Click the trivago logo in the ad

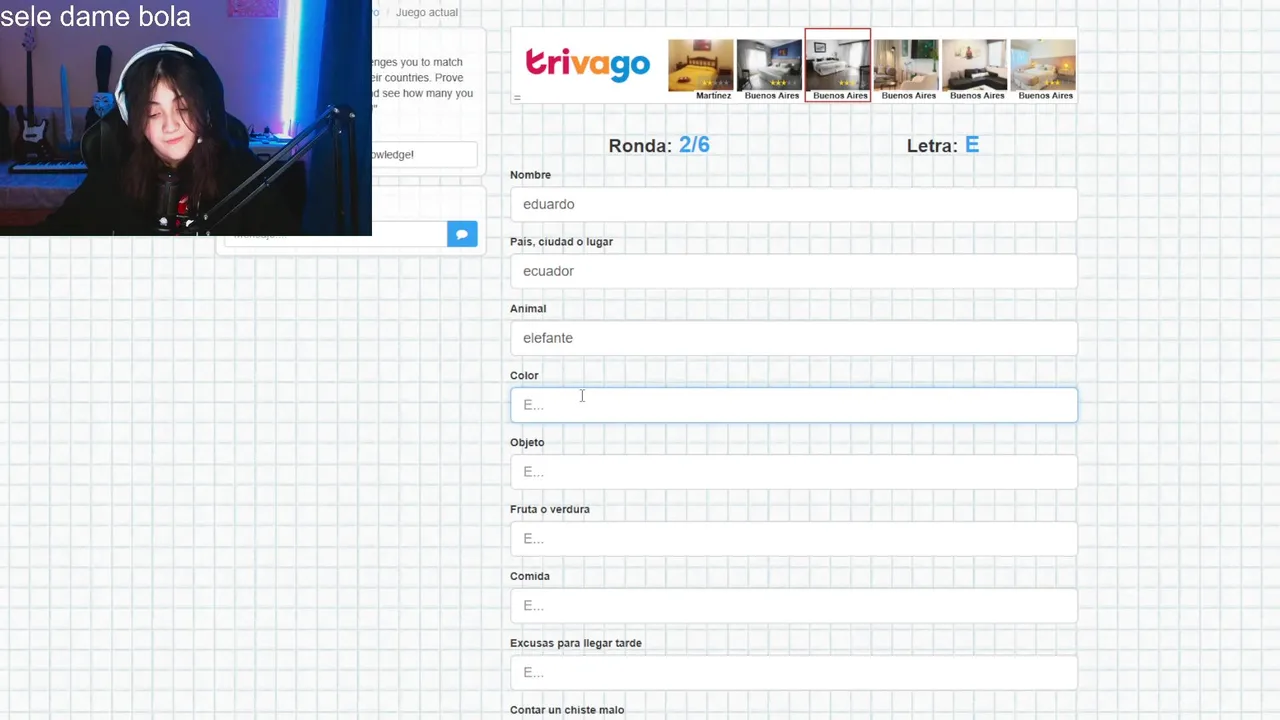pos(588,63)
